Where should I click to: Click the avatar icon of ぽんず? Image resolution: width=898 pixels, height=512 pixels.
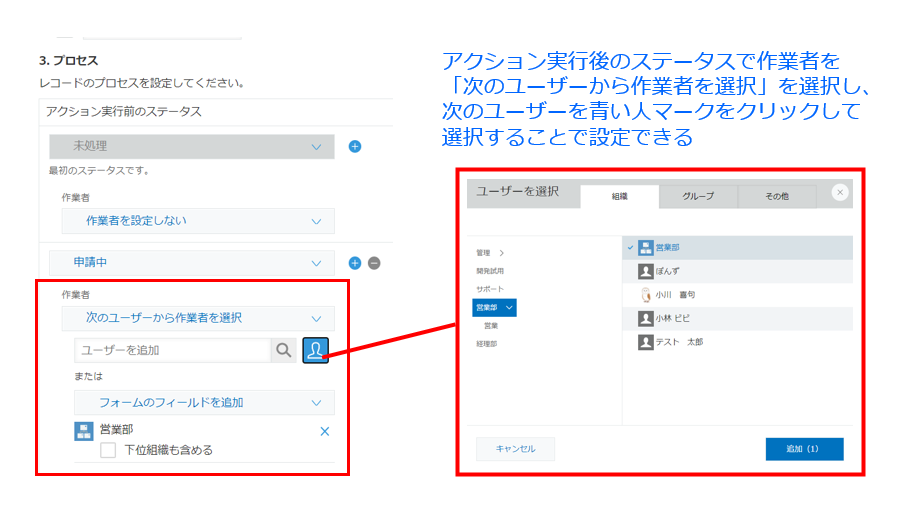[x=645, y=271]
